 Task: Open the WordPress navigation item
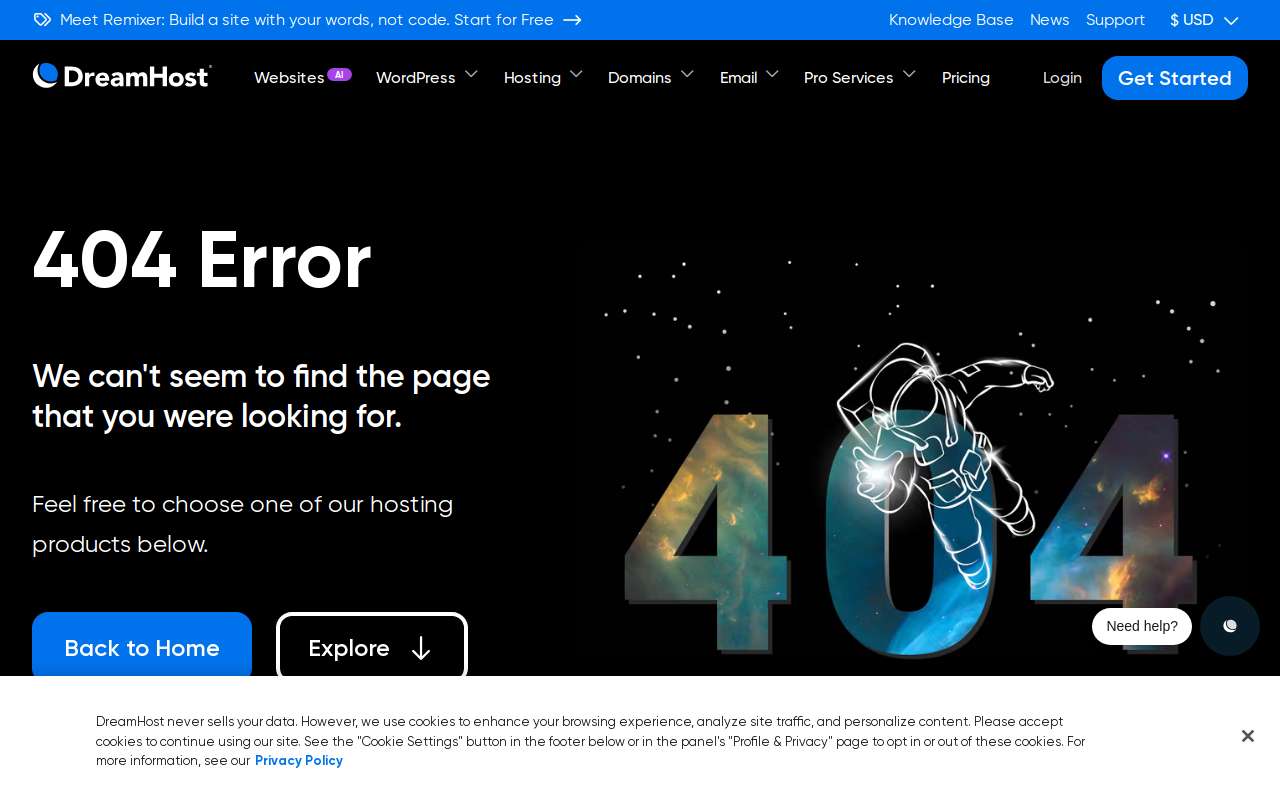pos(416,78)
